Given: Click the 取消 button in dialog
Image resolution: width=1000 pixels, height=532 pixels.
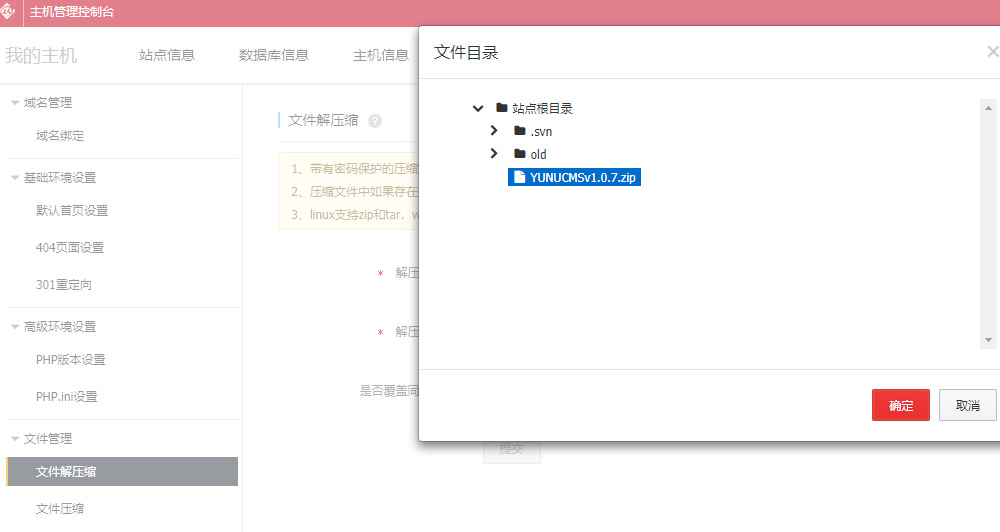Looking at the screenshot, I should (967, 405).
